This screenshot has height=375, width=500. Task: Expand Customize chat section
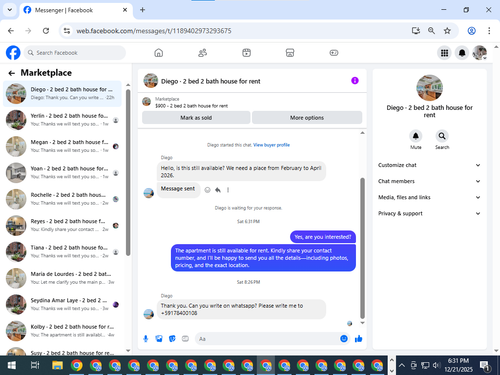(x=429, y=165)
